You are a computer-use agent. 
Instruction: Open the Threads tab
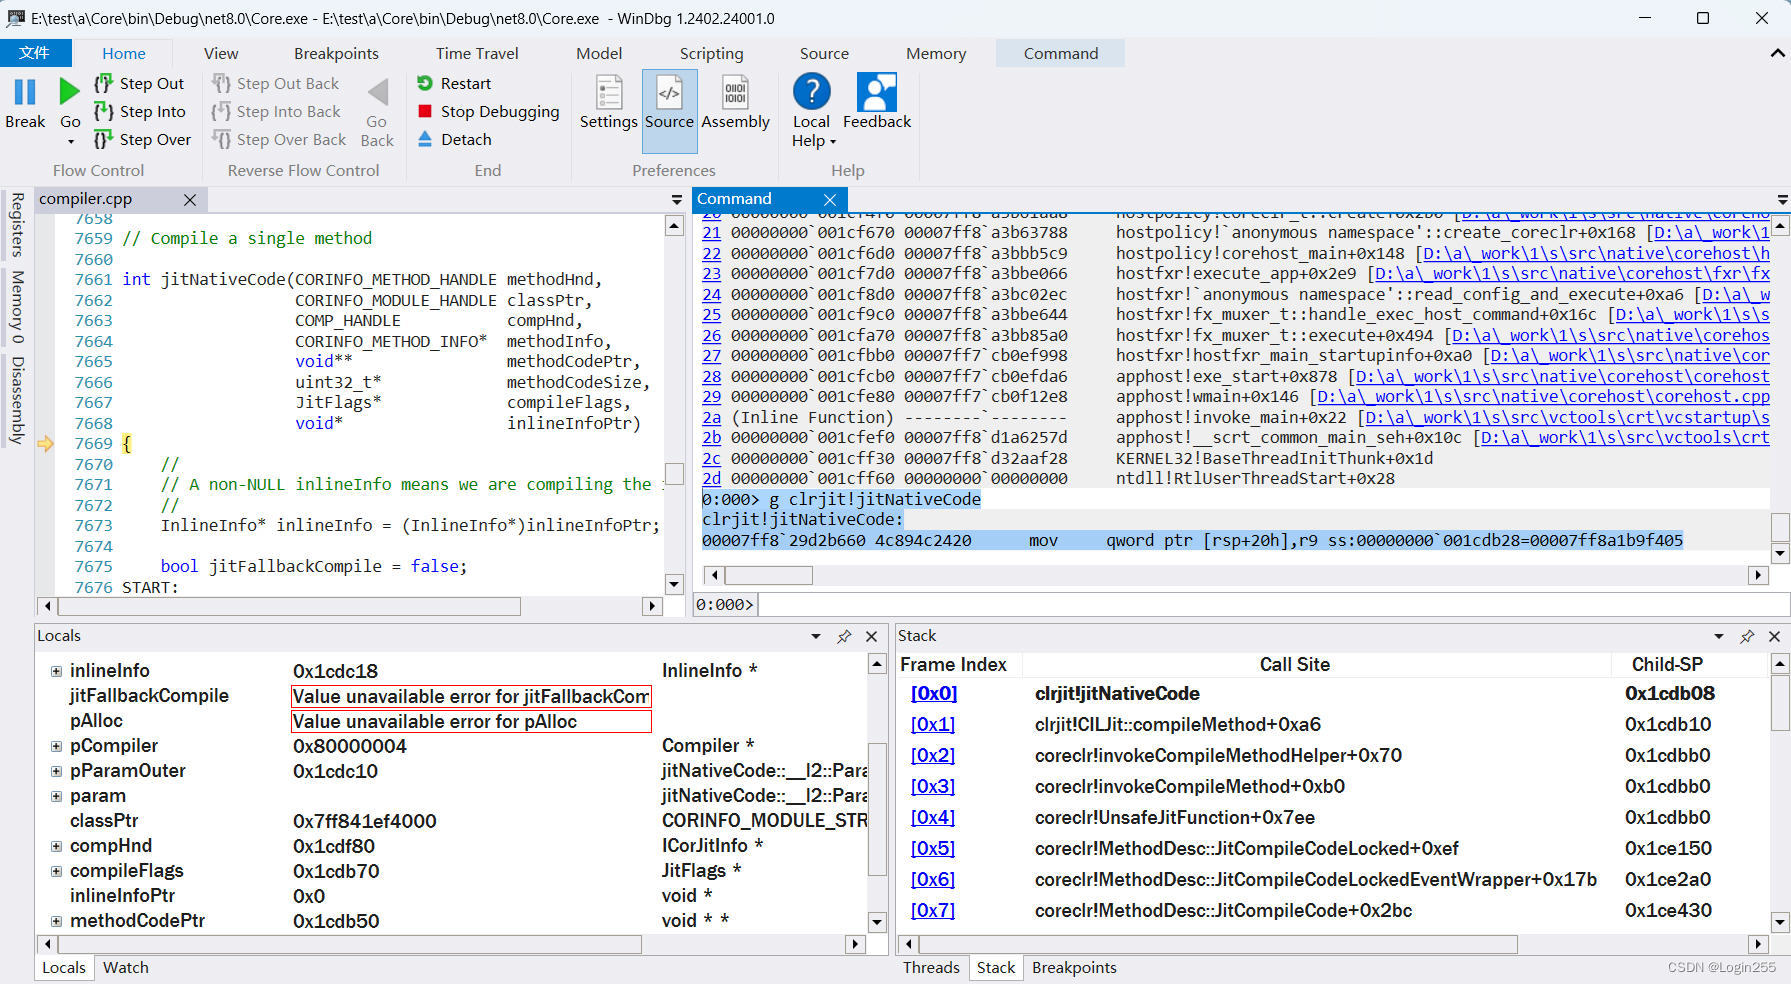pos(931,968)
